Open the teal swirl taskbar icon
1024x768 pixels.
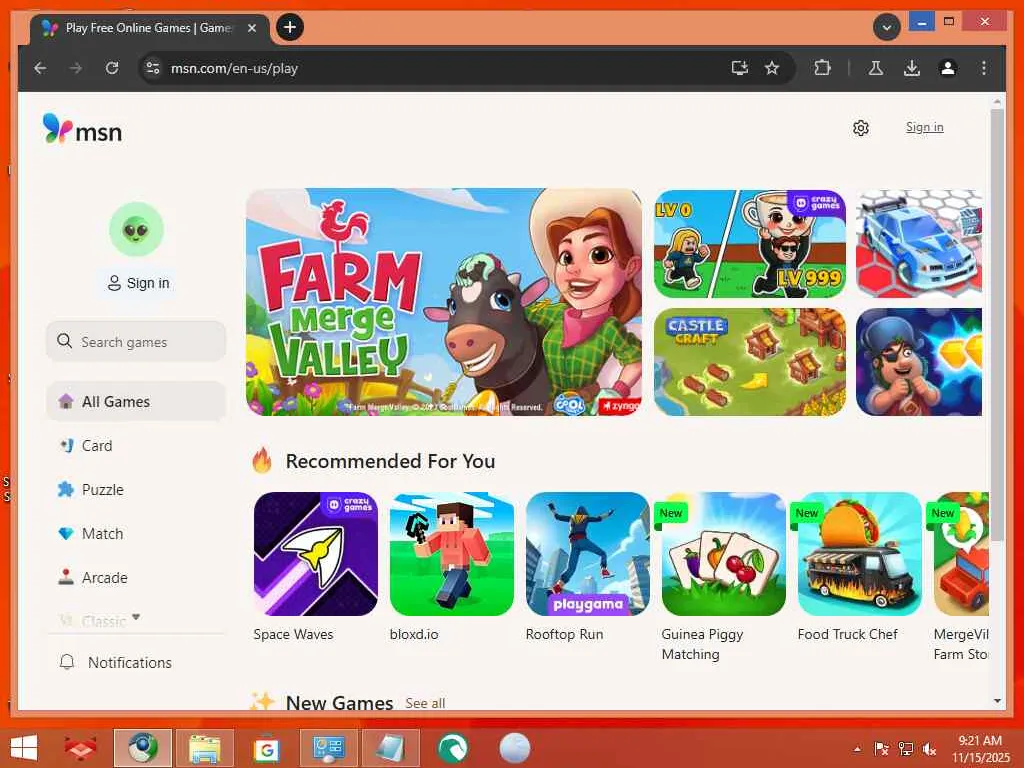click(453, 748)
